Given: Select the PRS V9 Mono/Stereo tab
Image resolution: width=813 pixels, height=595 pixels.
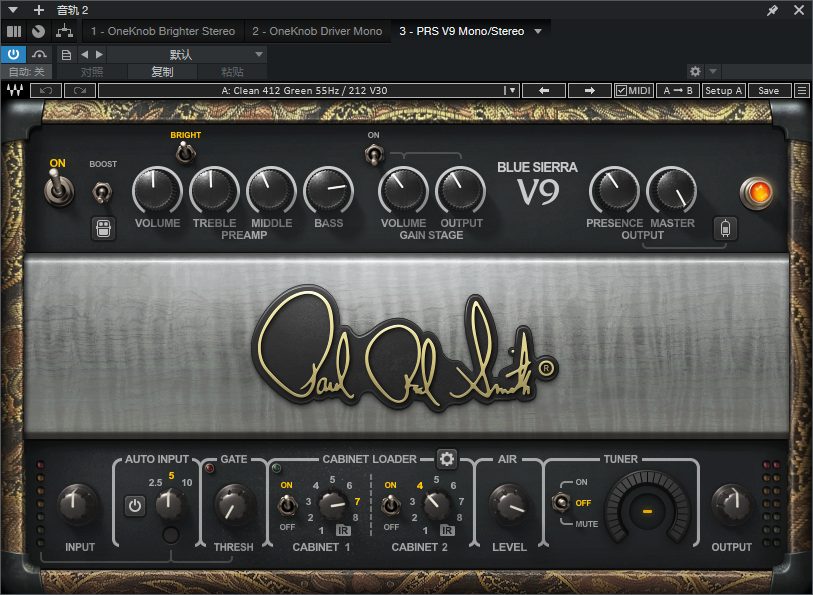Looking at the screenshot, I should click(461, 31).
